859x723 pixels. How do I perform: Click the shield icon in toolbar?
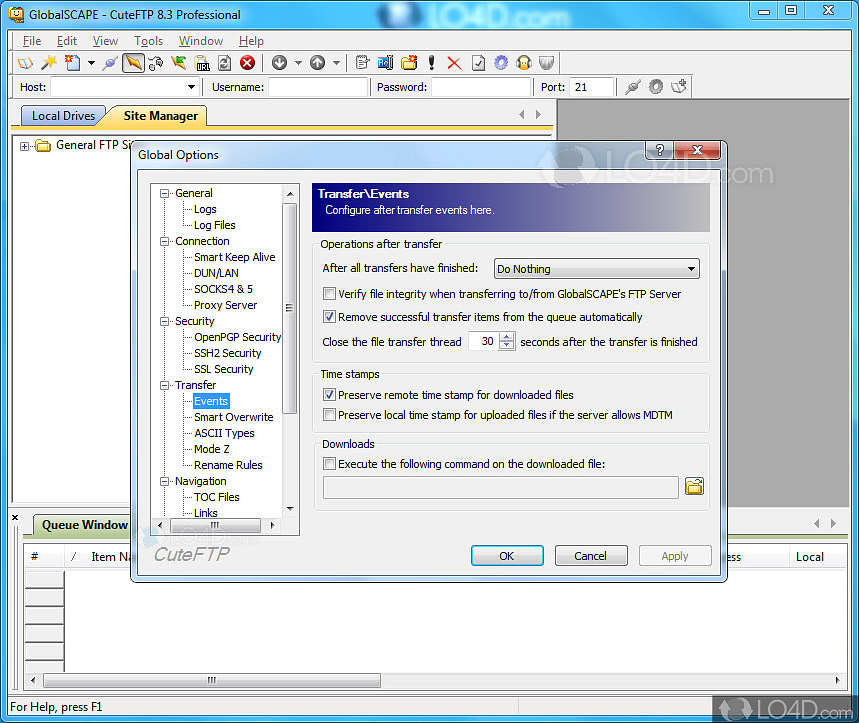coord(546,63)
